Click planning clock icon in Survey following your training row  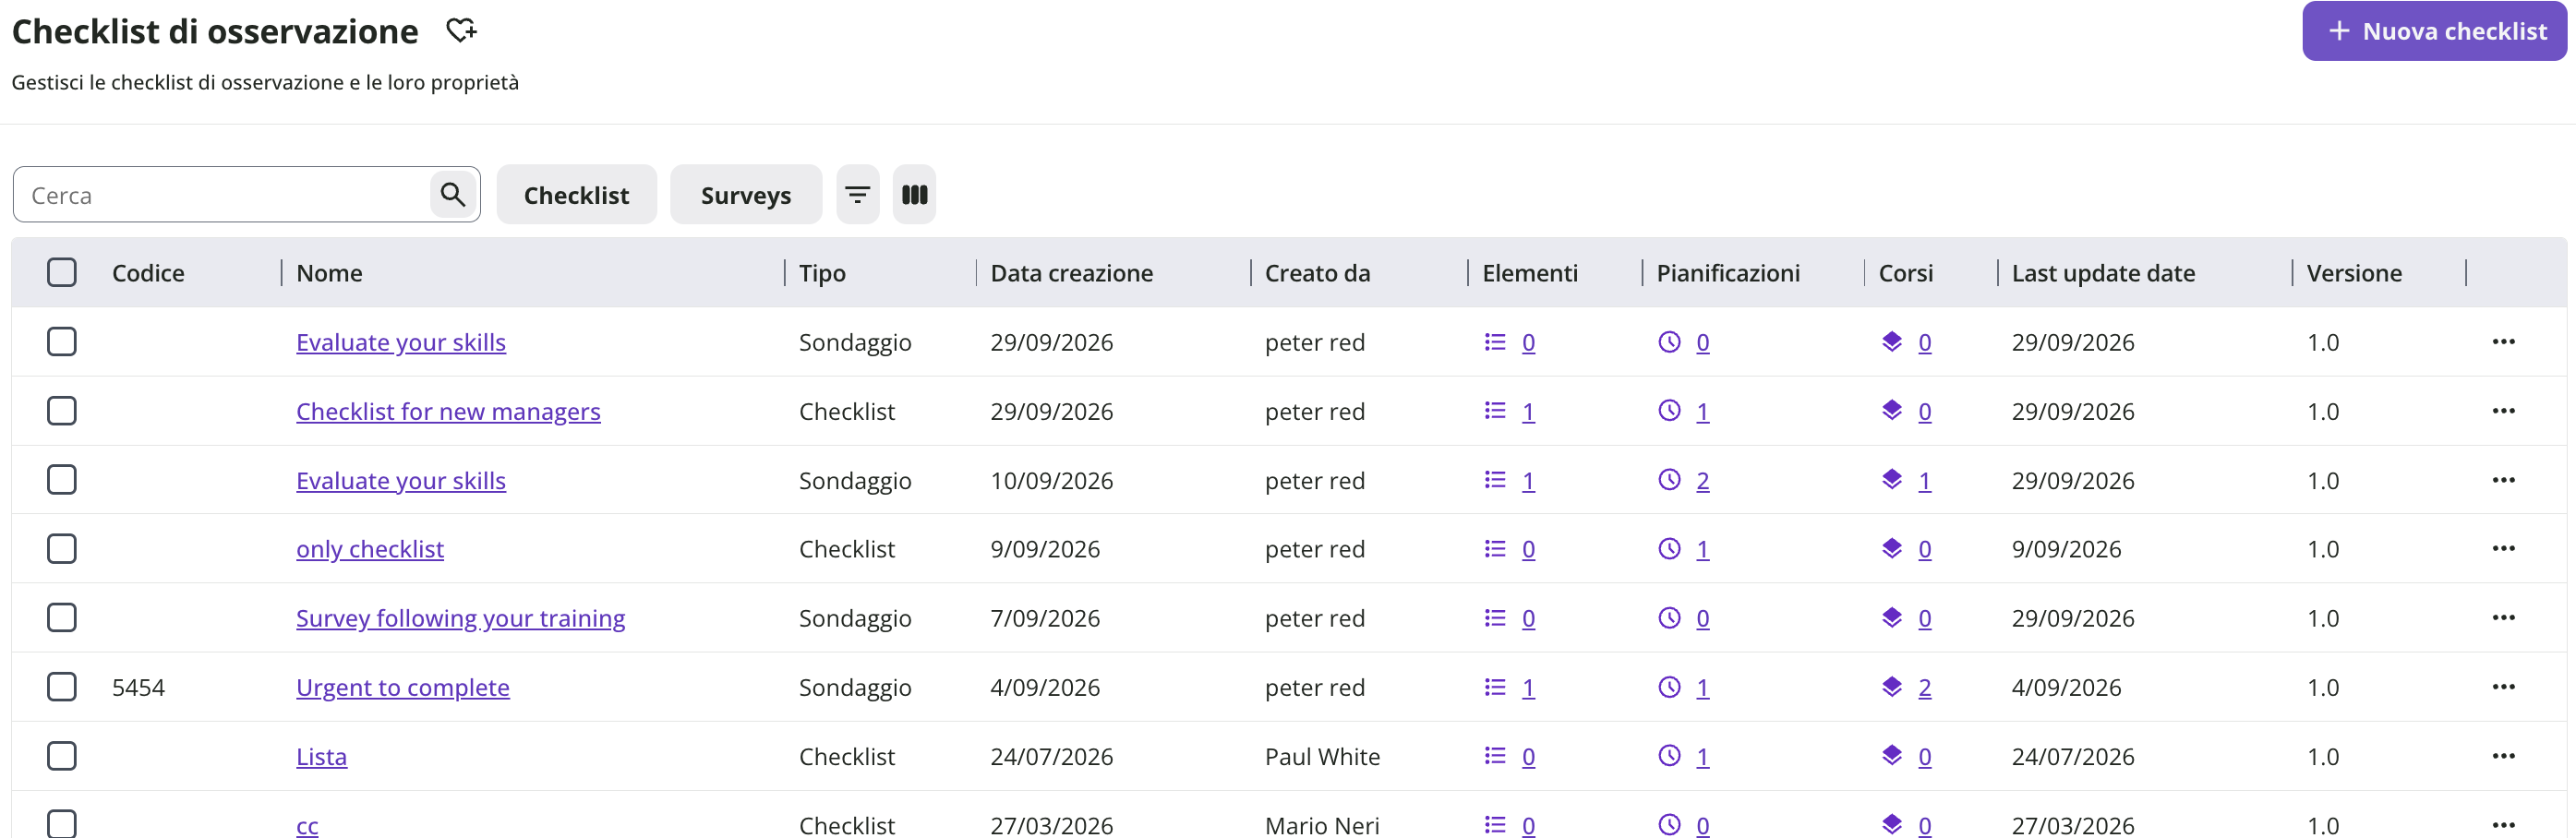1669,618
